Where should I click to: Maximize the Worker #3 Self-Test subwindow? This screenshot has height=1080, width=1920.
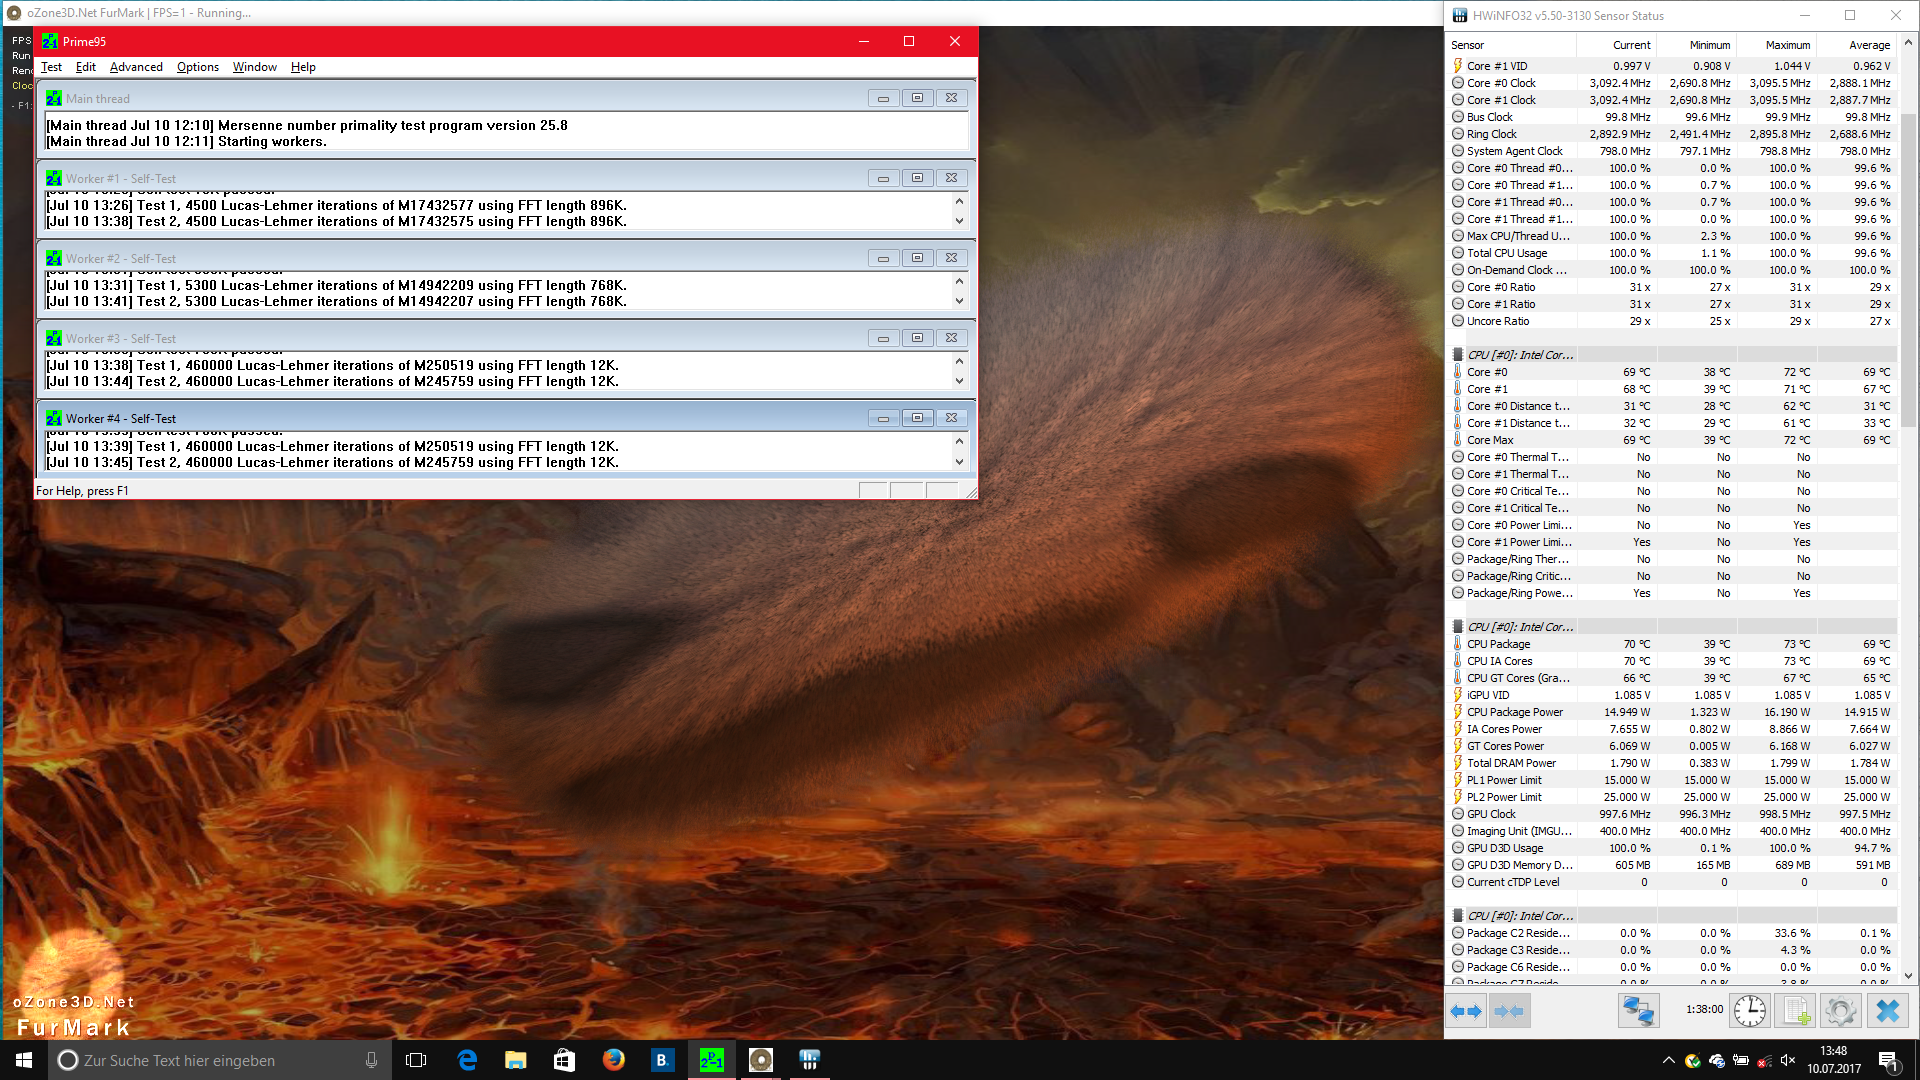(917, 338)
